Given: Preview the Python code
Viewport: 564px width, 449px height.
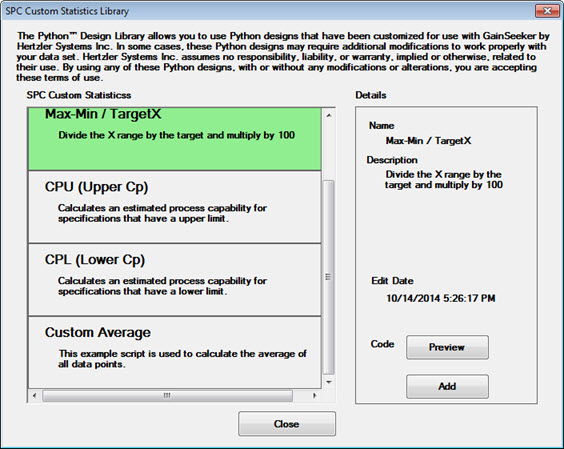Looking at the screenshot, I should 447,347.
